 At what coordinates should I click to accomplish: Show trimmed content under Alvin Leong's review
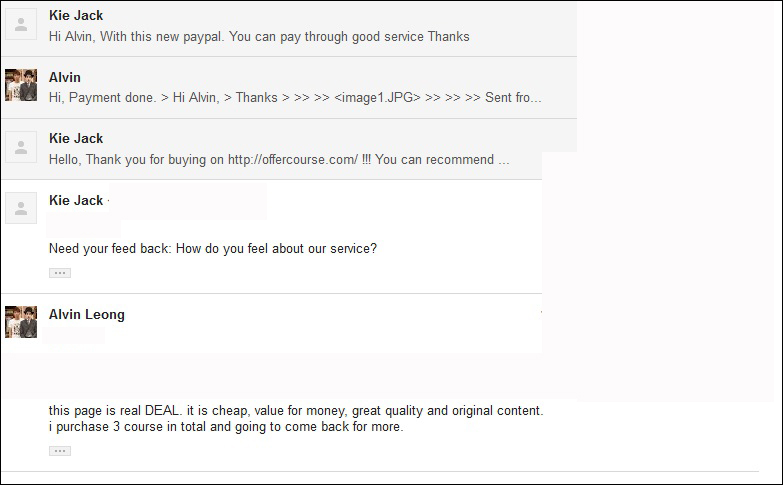click(60, 451)
